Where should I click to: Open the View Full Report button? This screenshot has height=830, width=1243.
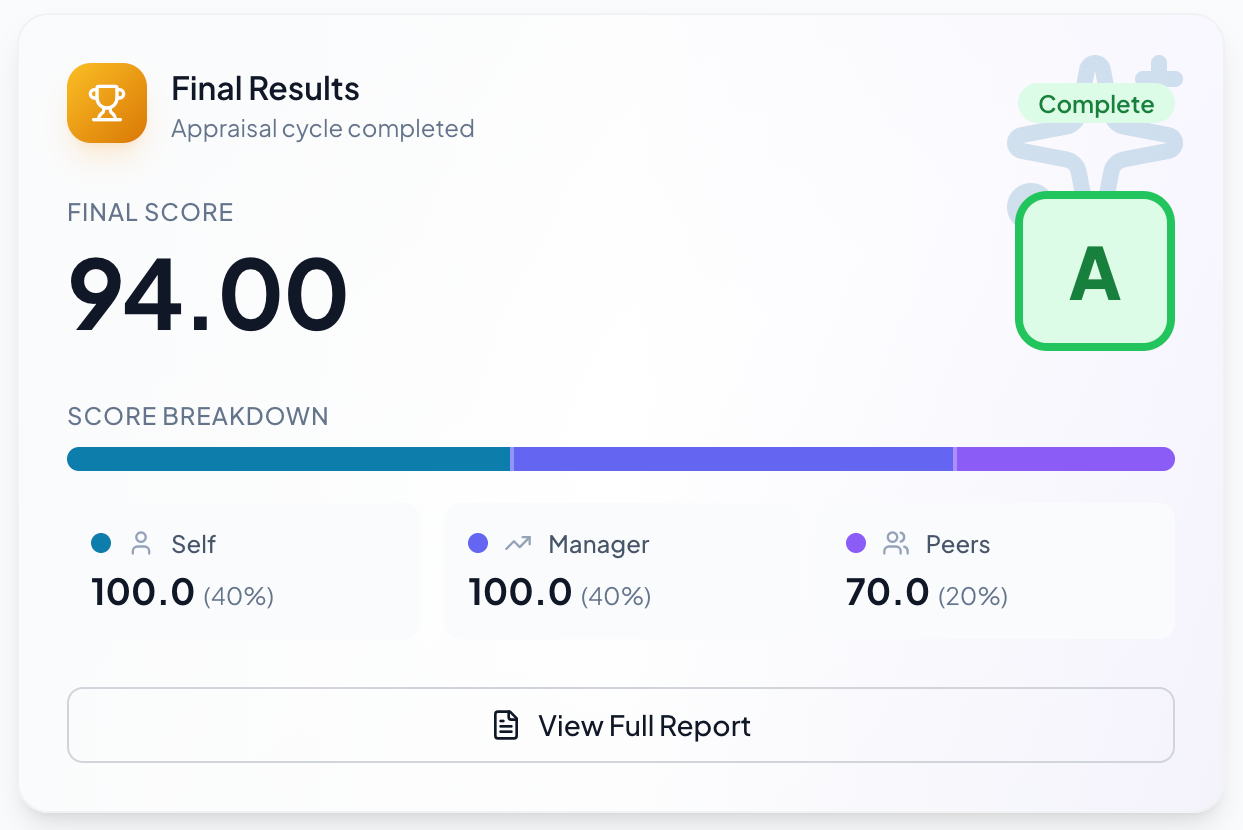coord(621,725)
